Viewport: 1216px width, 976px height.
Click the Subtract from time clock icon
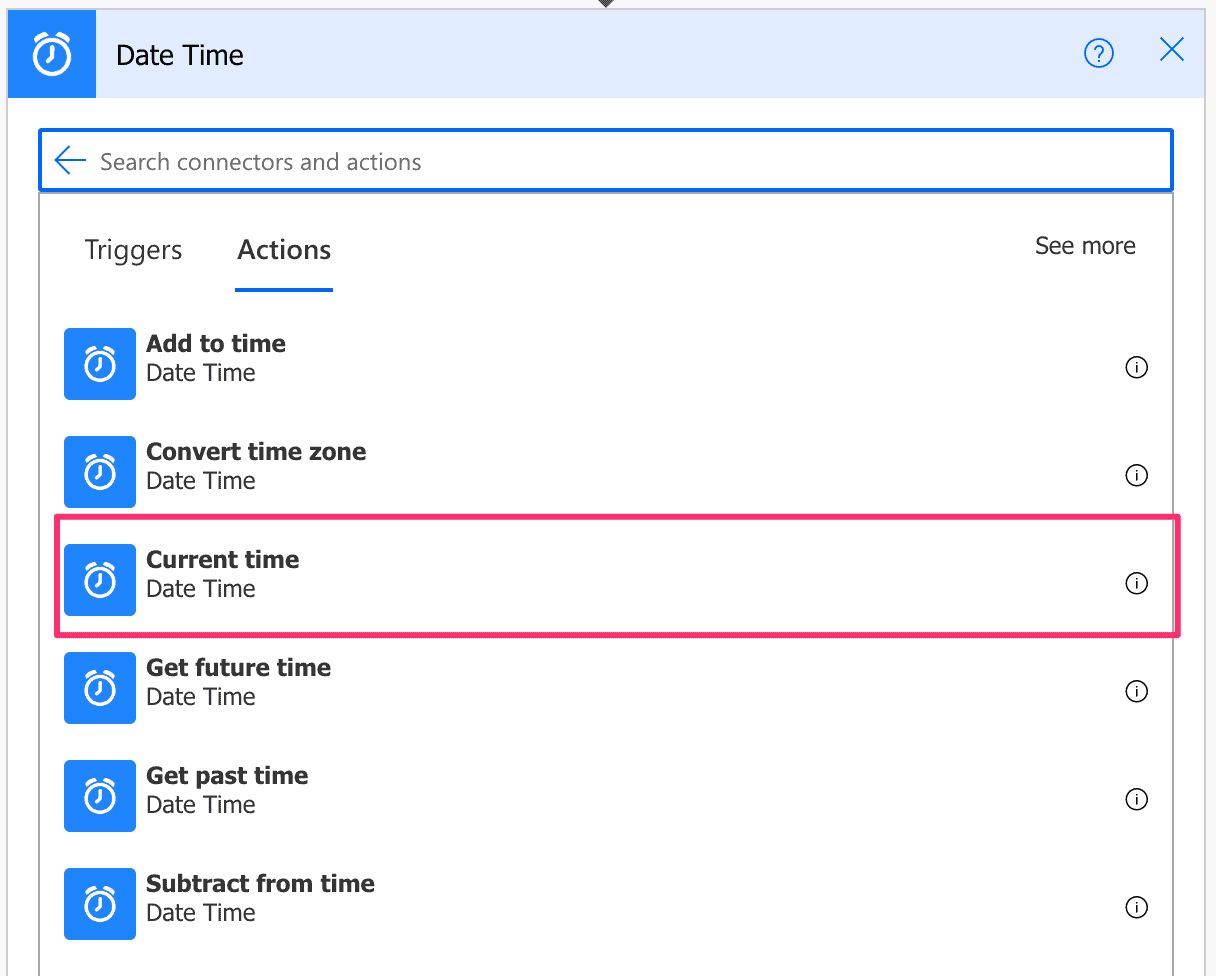(99, 904)
